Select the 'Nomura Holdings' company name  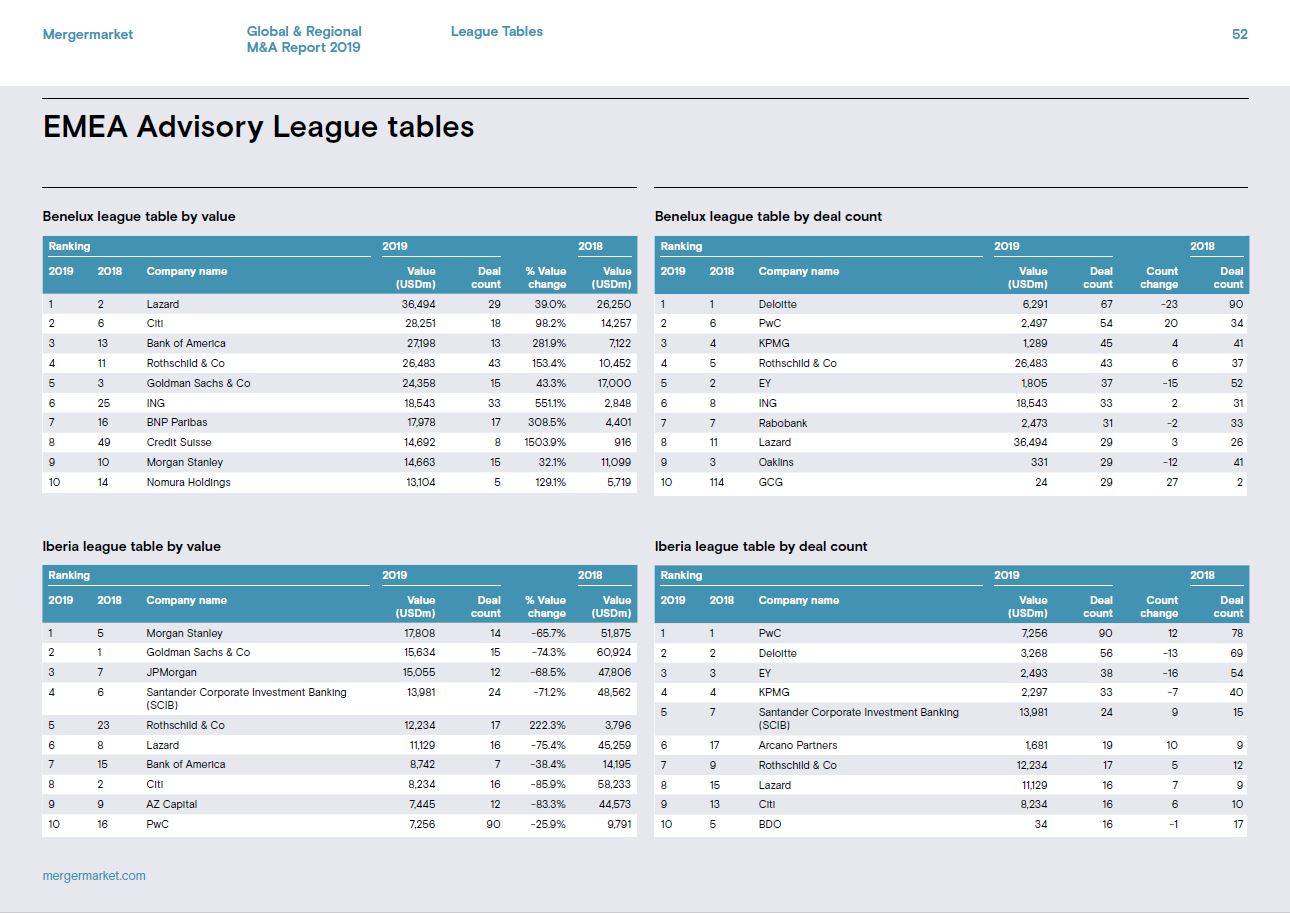[188, 482]
